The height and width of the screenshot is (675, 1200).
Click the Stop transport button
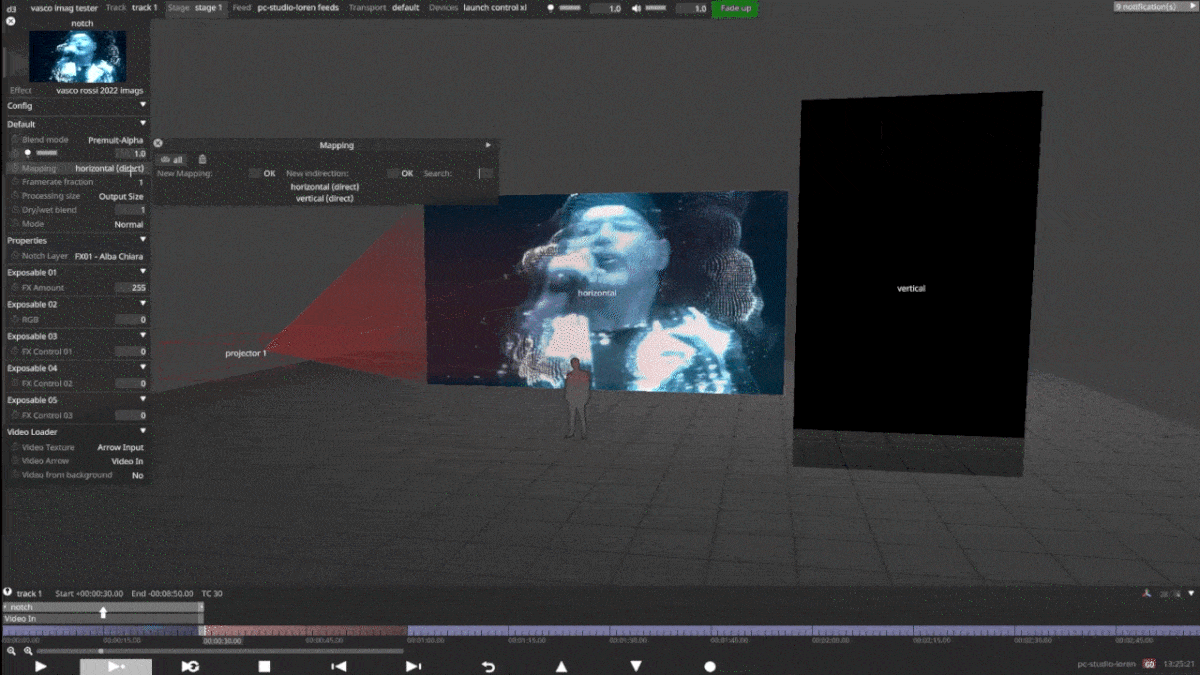click(x=265, y=666)
